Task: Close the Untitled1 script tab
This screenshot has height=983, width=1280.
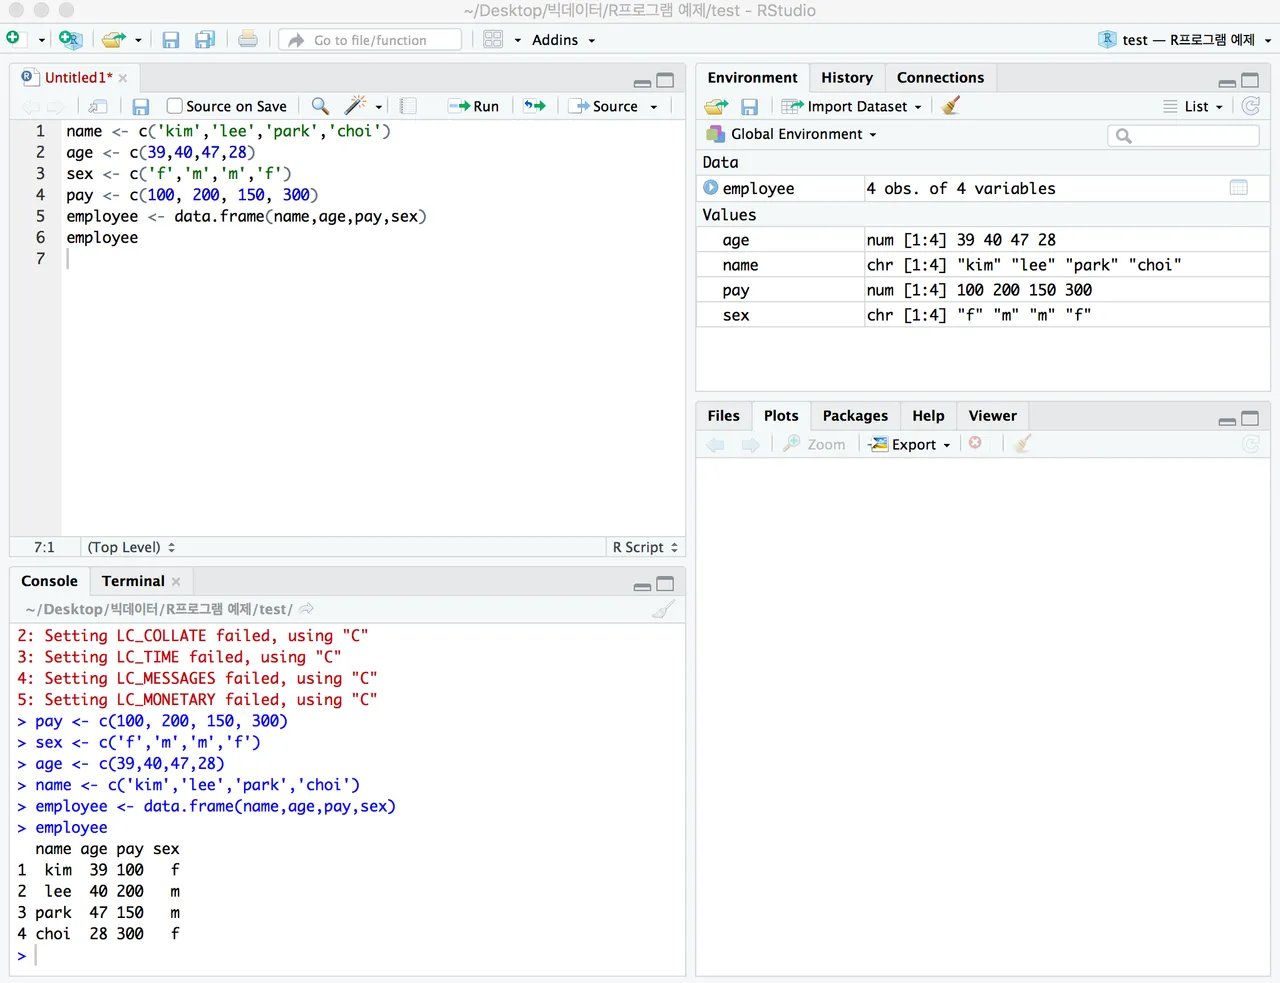Action: 123,78
